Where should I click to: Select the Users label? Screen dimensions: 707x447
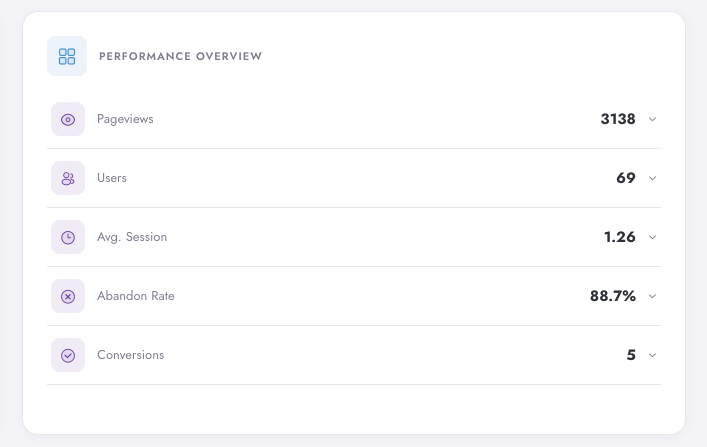pos(112,178)
